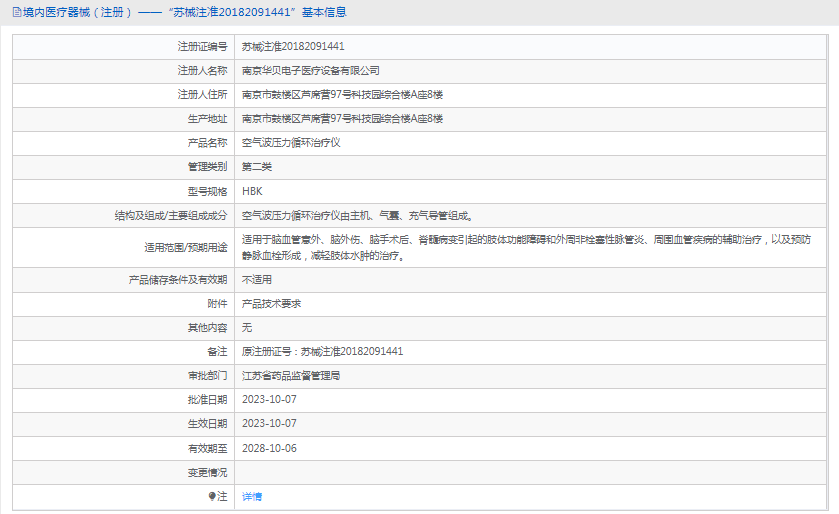Open the 详情 link in the 注 row
839x514 pixels.
[251, 496]
